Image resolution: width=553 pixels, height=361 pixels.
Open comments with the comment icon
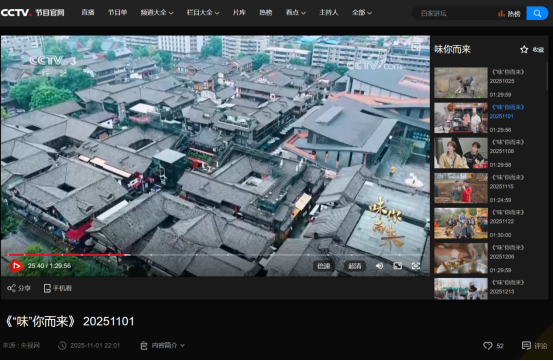[x=526, y=345]
